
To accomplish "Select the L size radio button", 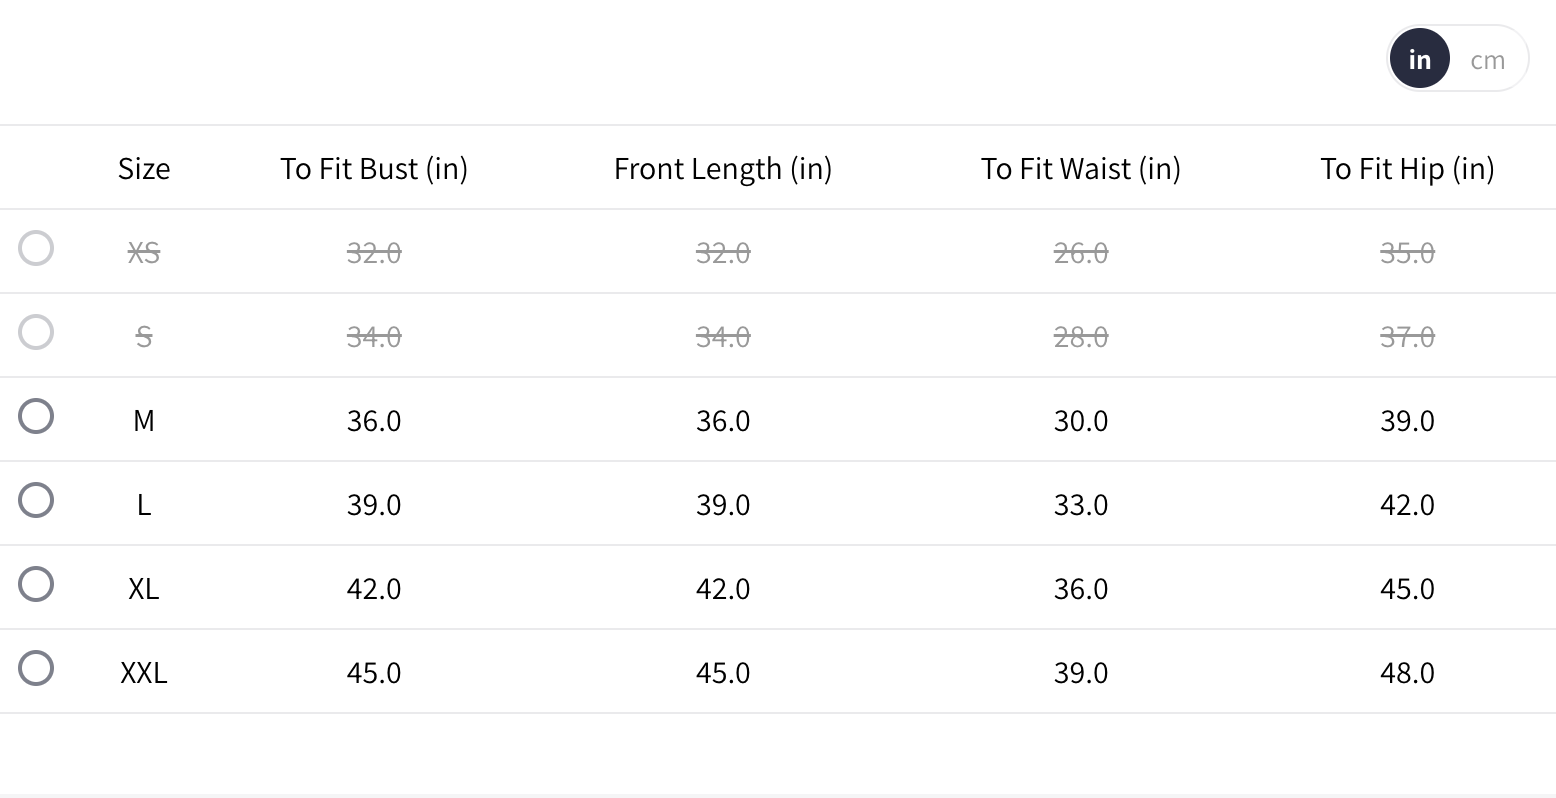I will [x=36, y=500].
